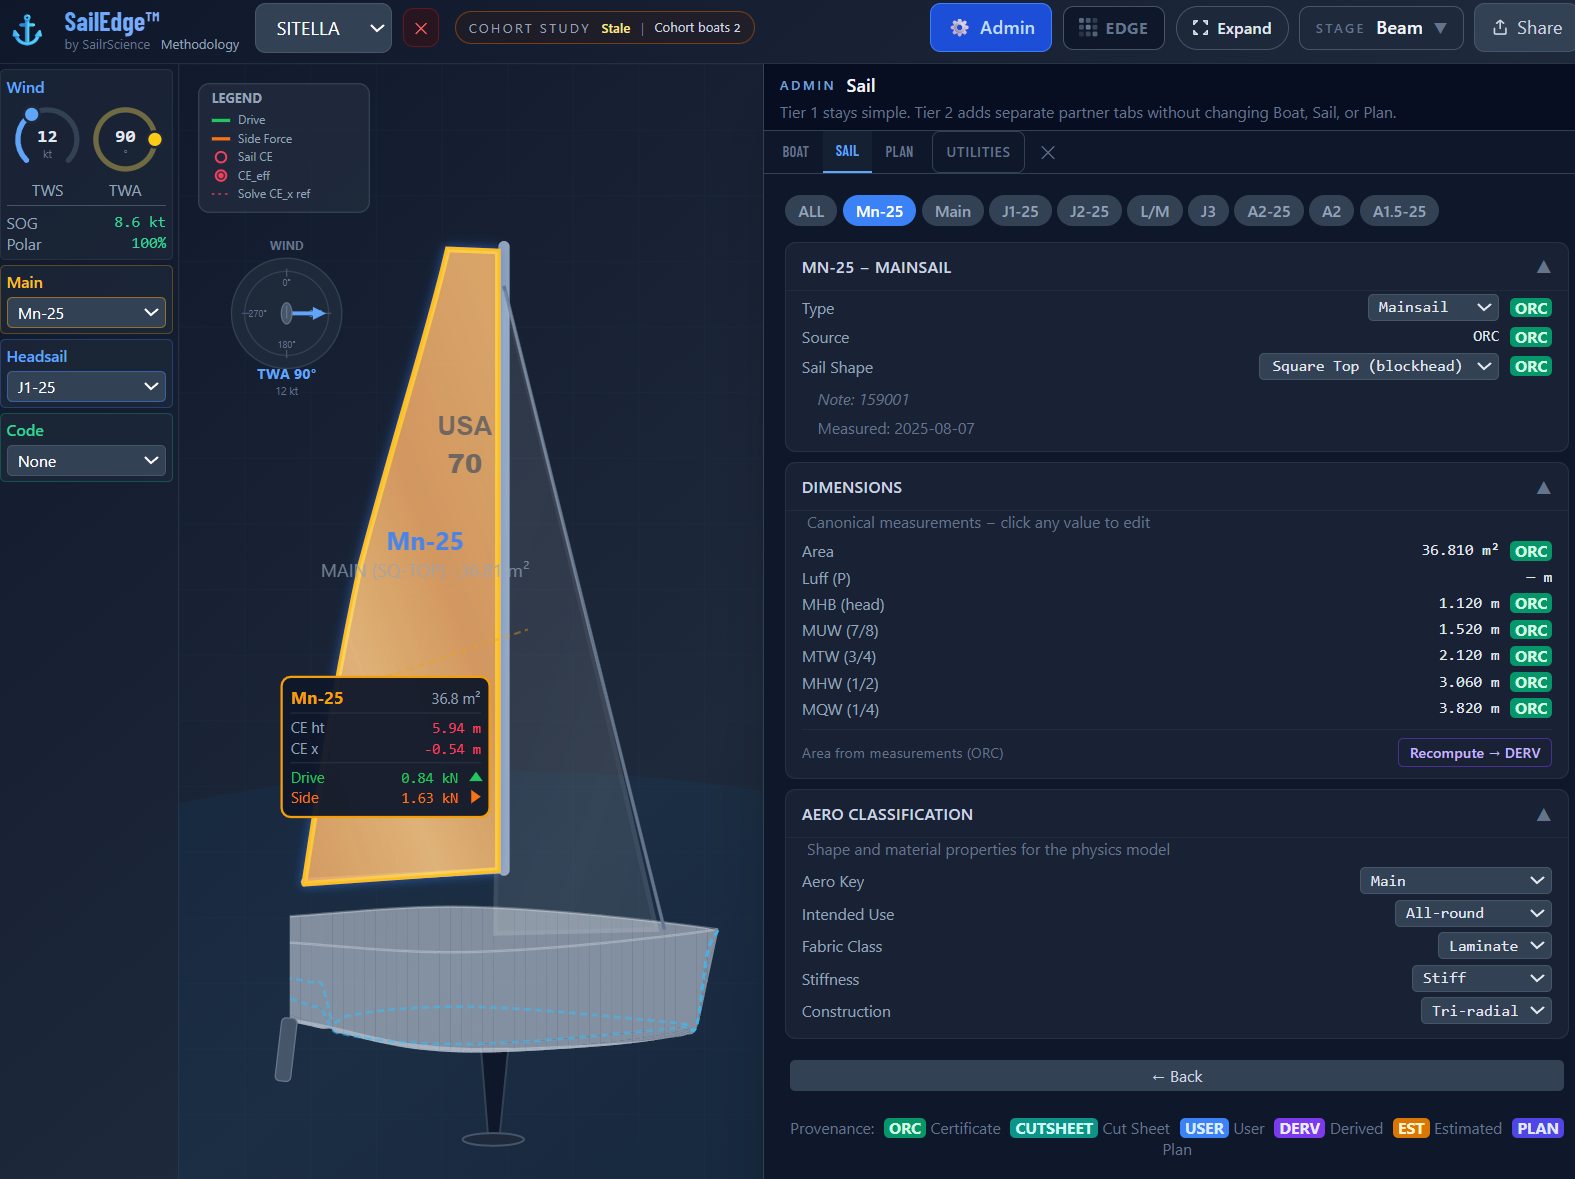This screenshot has height=1179, width=1575.
Task: Collapse the AERO CLASSIFICATION section
Action: pos(1543,814)
